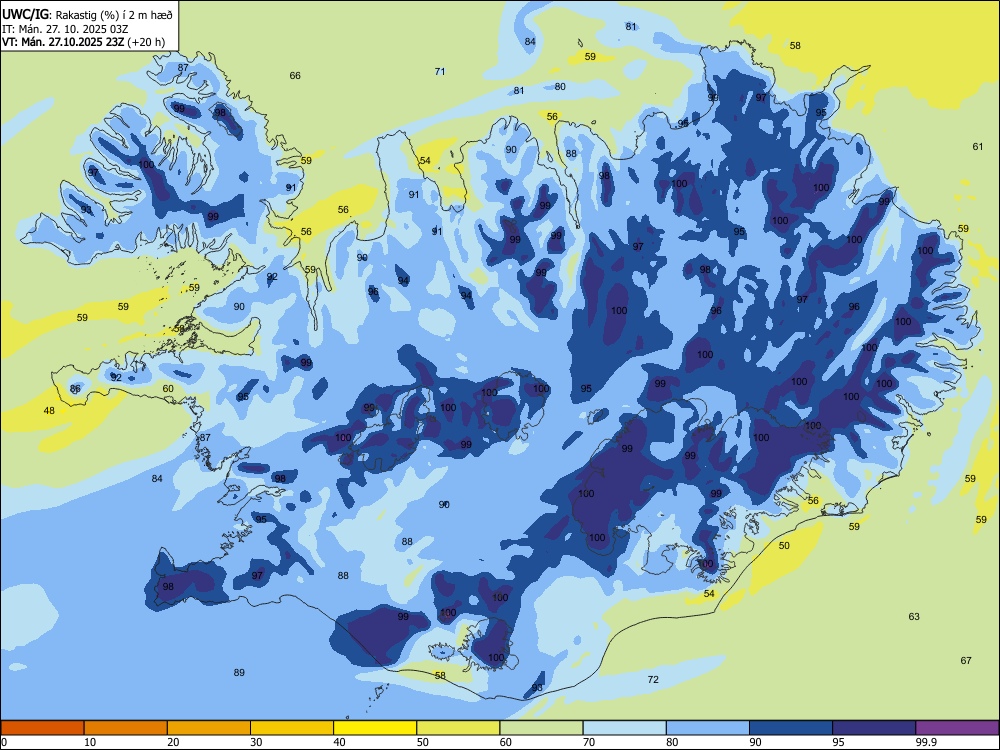Select the map value '80' off the north coast
Viewport: 1000px width, 750px height.
560,87
